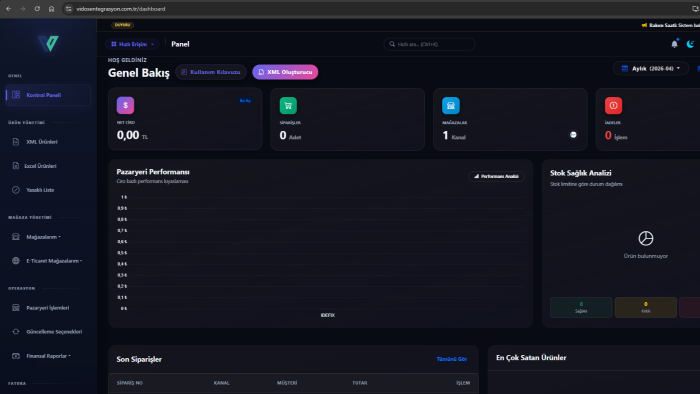The height and width of the screenshot is (394, 700).
Task: Click the browser home icon
Action: click(51, 9)
